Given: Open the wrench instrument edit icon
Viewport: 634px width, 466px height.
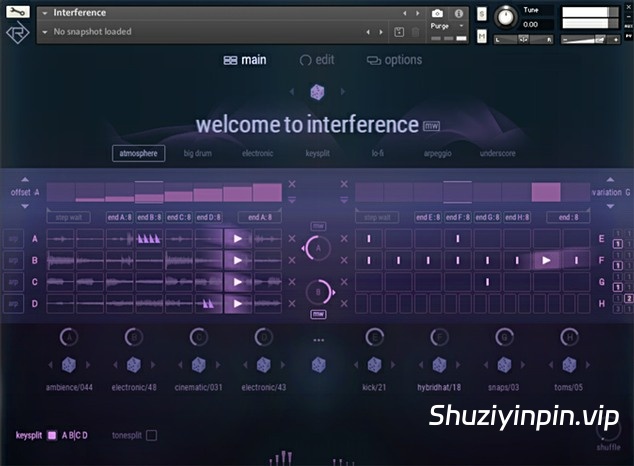Looking at the screenshot, I should pos(17,12).
